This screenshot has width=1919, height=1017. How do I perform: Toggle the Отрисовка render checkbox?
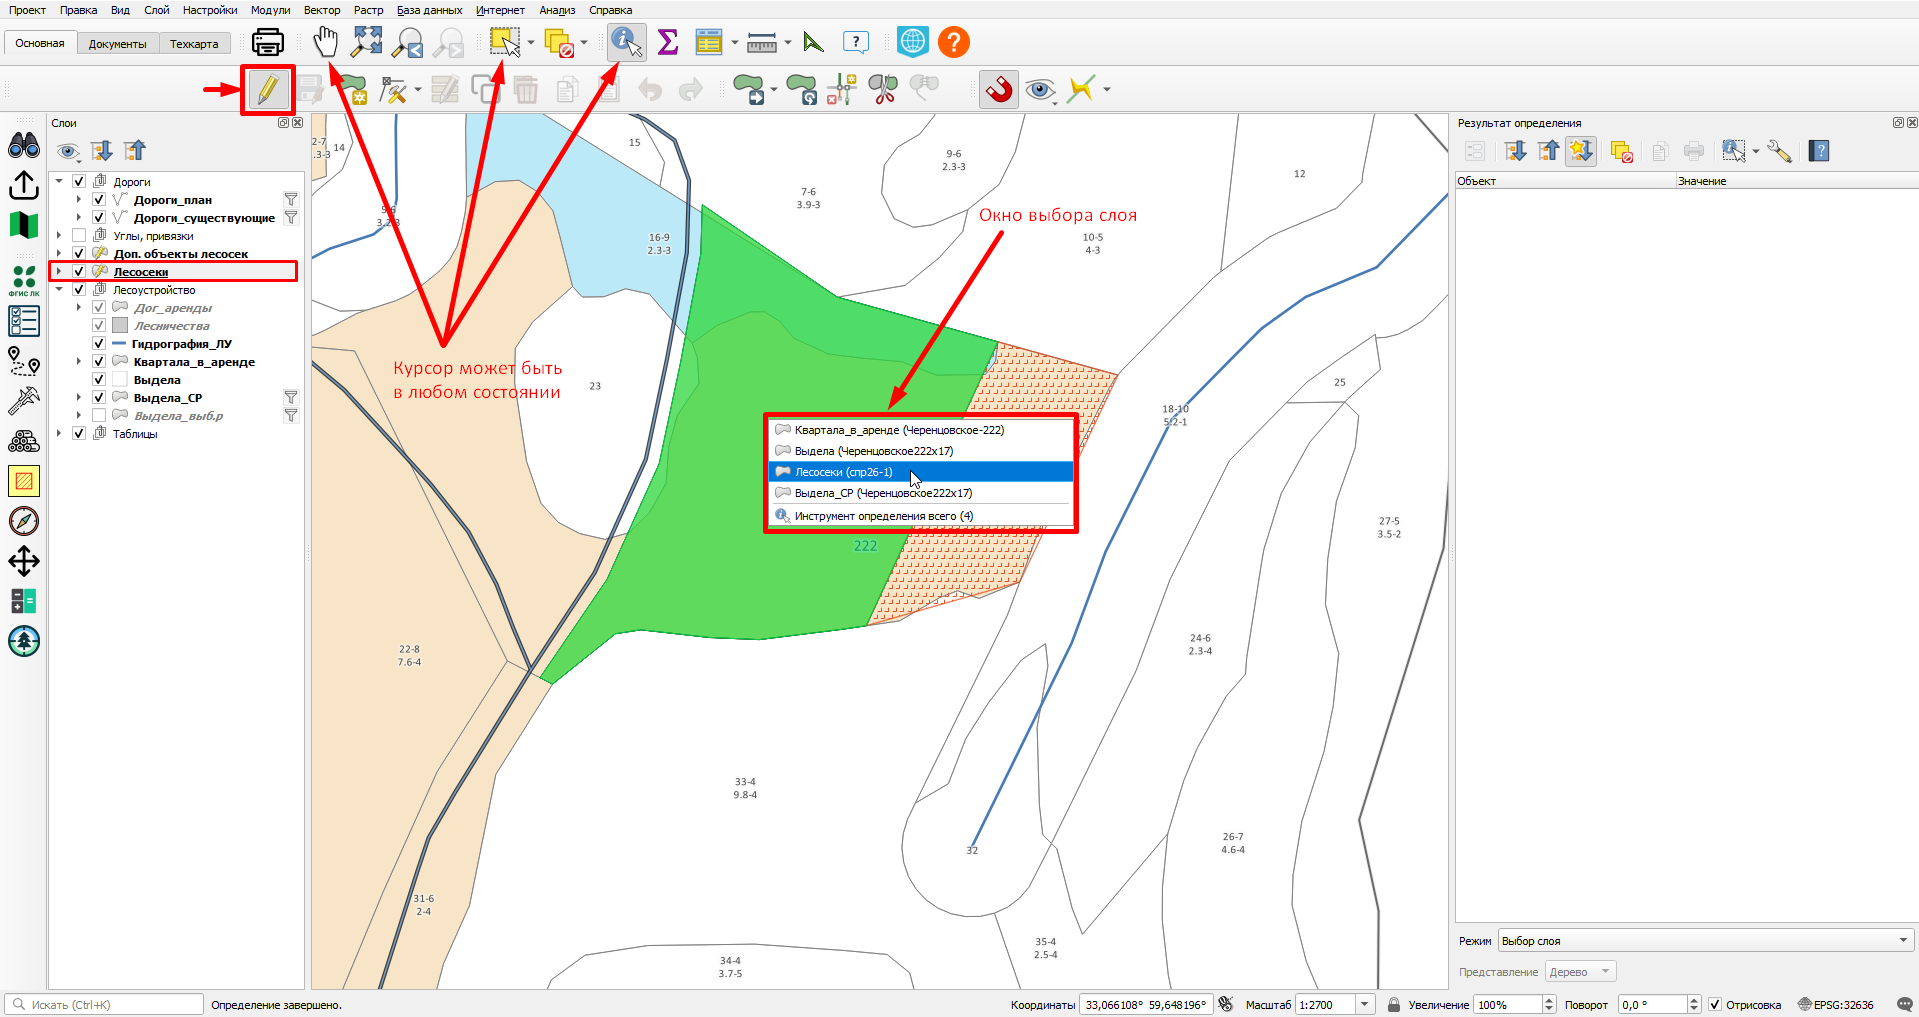click(x=1715, y=1005)
